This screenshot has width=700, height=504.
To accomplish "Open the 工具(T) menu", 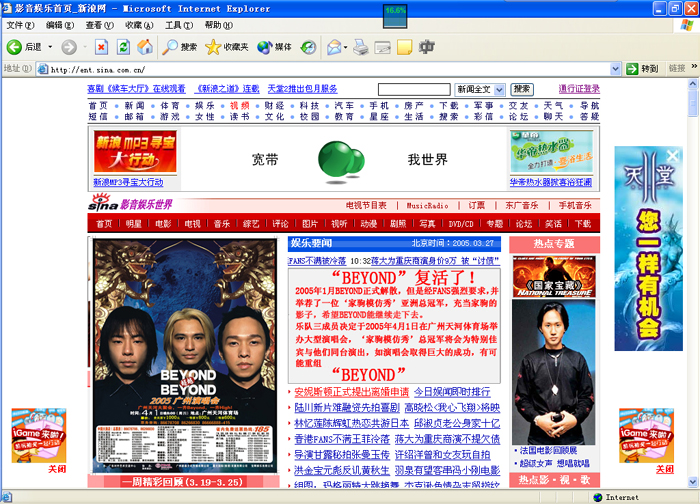I will click(179, 25).
